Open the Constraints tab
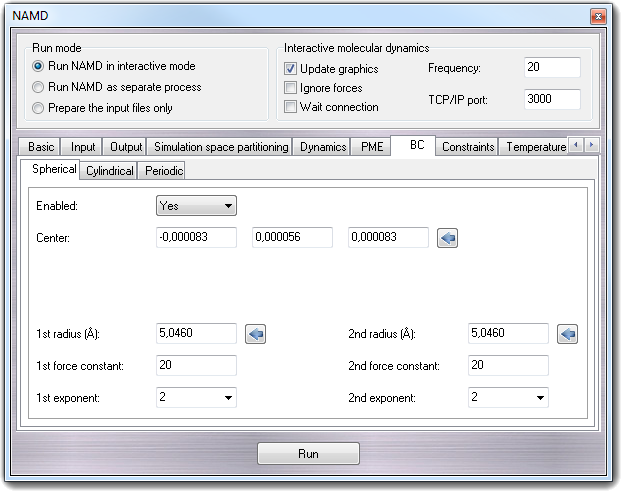621x491 pixels. [x=468, y=147]
